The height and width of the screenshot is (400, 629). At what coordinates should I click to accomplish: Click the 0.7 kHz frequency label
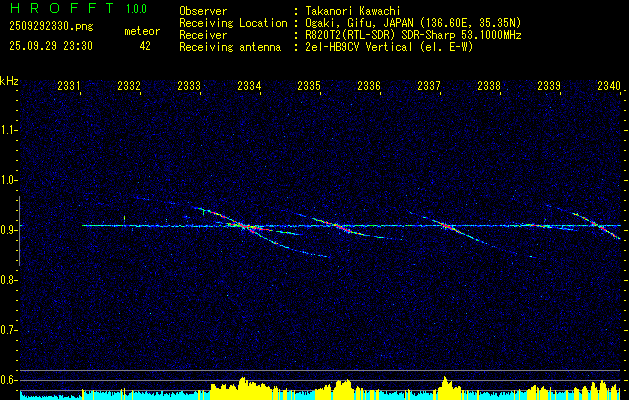8,330
